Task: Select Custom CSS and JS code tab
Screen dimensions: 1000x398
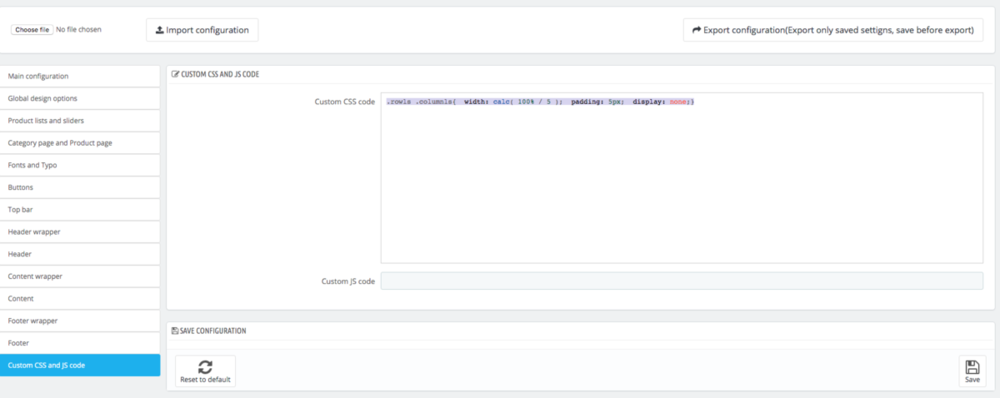Action: 80,365
